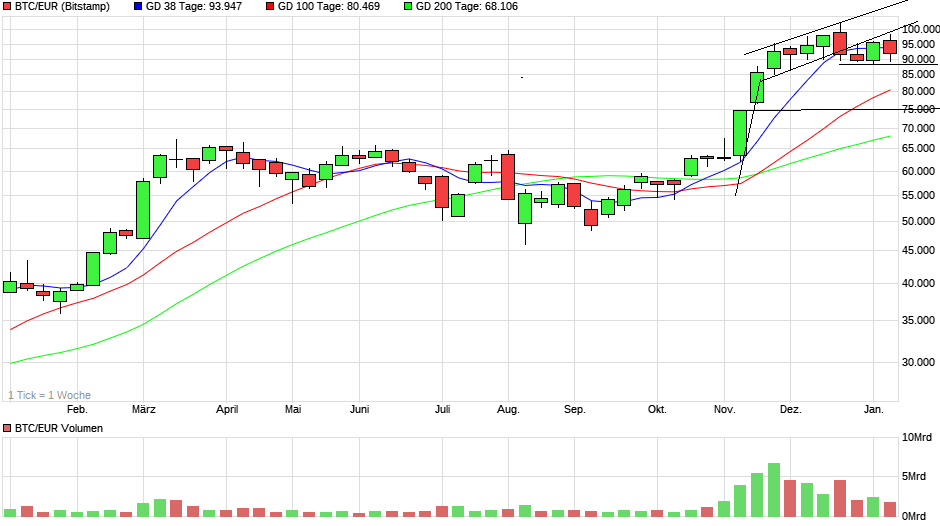
Task: Click the 80.000 price axis label
Action: point(918,92)
